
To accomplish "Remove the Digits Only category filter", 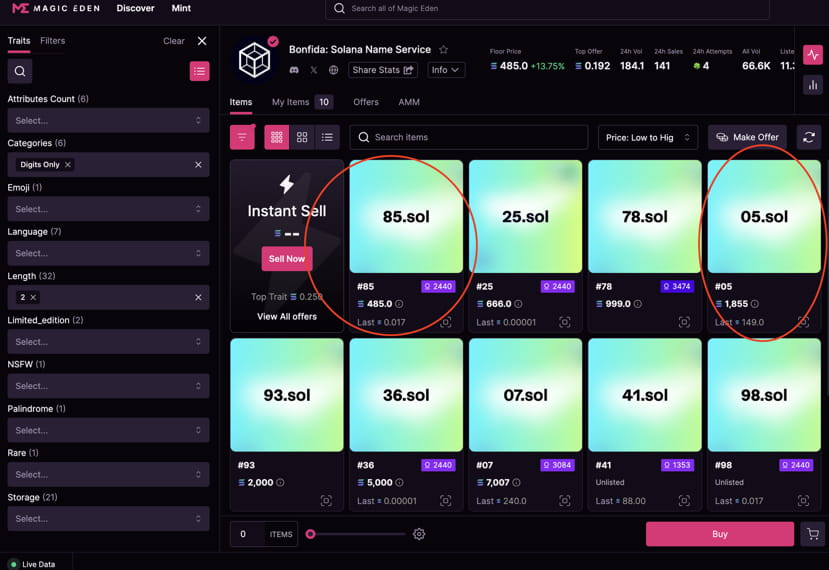I will (68, 164).
